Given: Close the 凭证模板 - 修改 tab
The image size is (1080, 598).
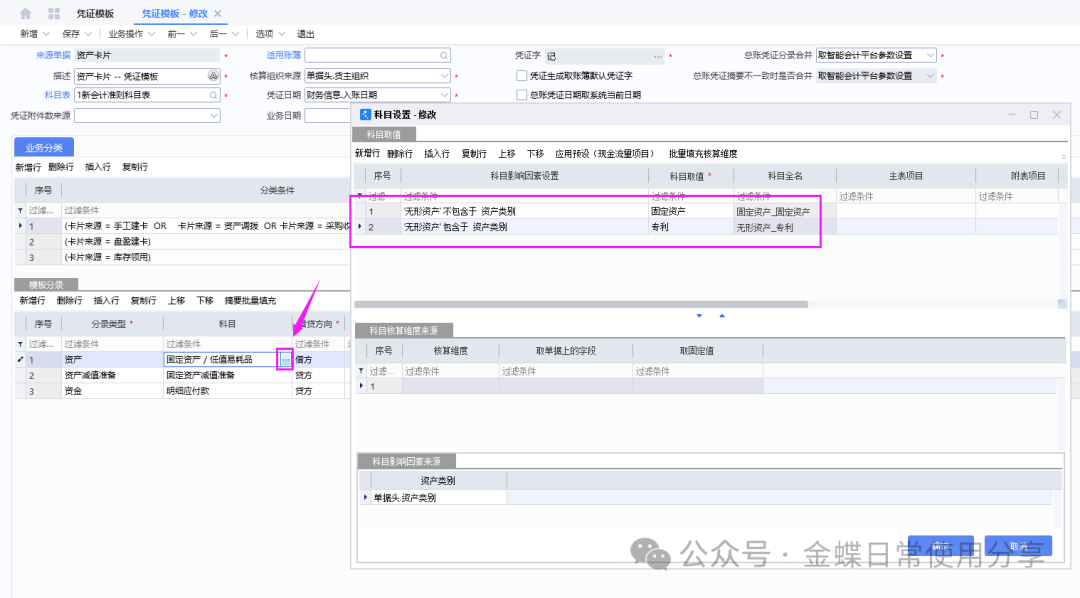Looking at the screenshot, I should coord(219,14).
